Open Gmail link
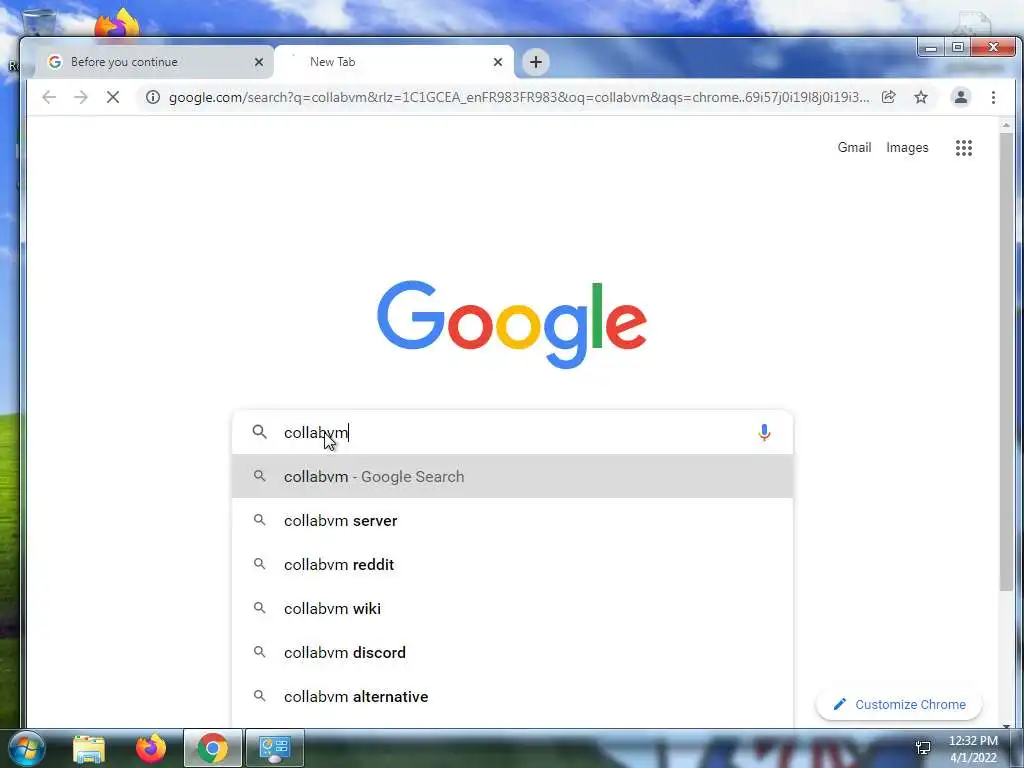The width and height of the screenshot is (1024, 768). [854, 148]
